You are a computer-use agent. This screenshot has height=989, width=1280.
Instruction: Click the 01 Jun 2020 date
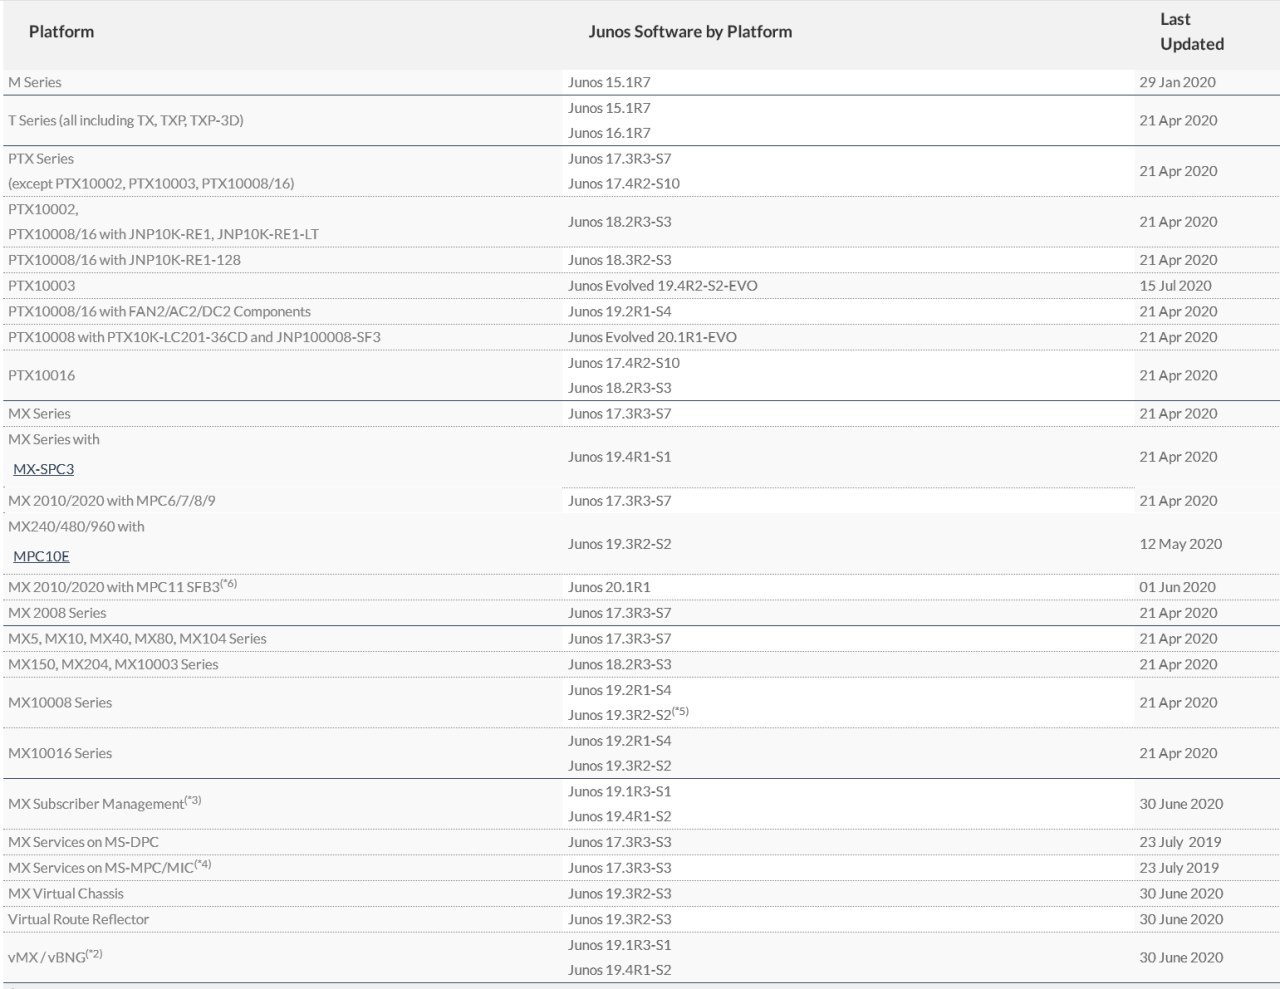[x=1177, y=587]
